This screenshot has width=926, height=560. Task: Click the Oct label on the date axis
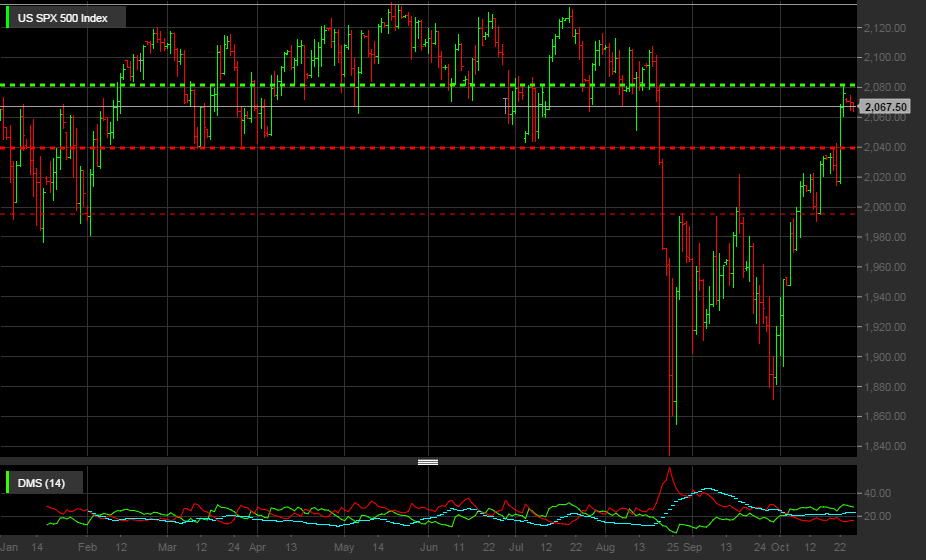tap(781, 549)
